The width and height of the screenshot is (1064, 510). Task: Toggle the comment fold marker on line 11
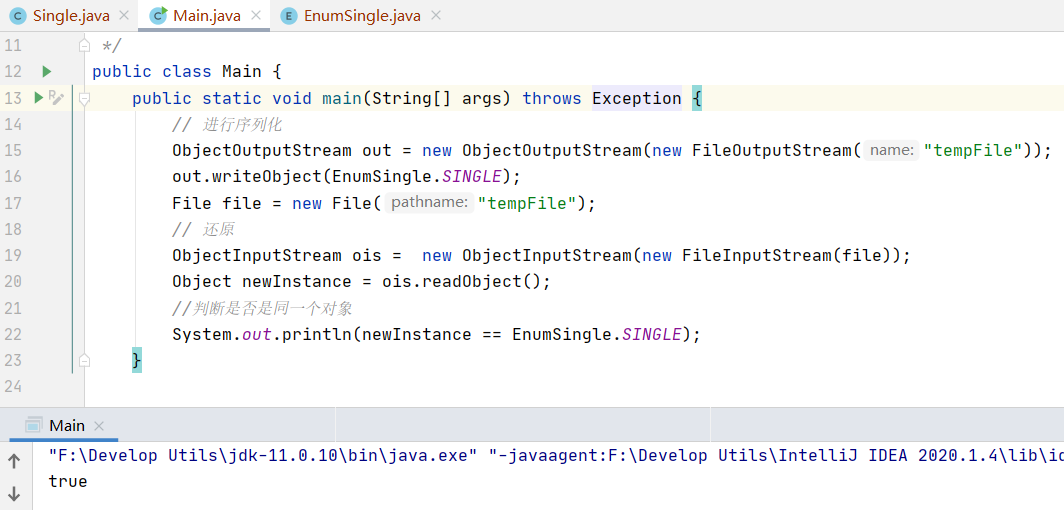[85, 46]
